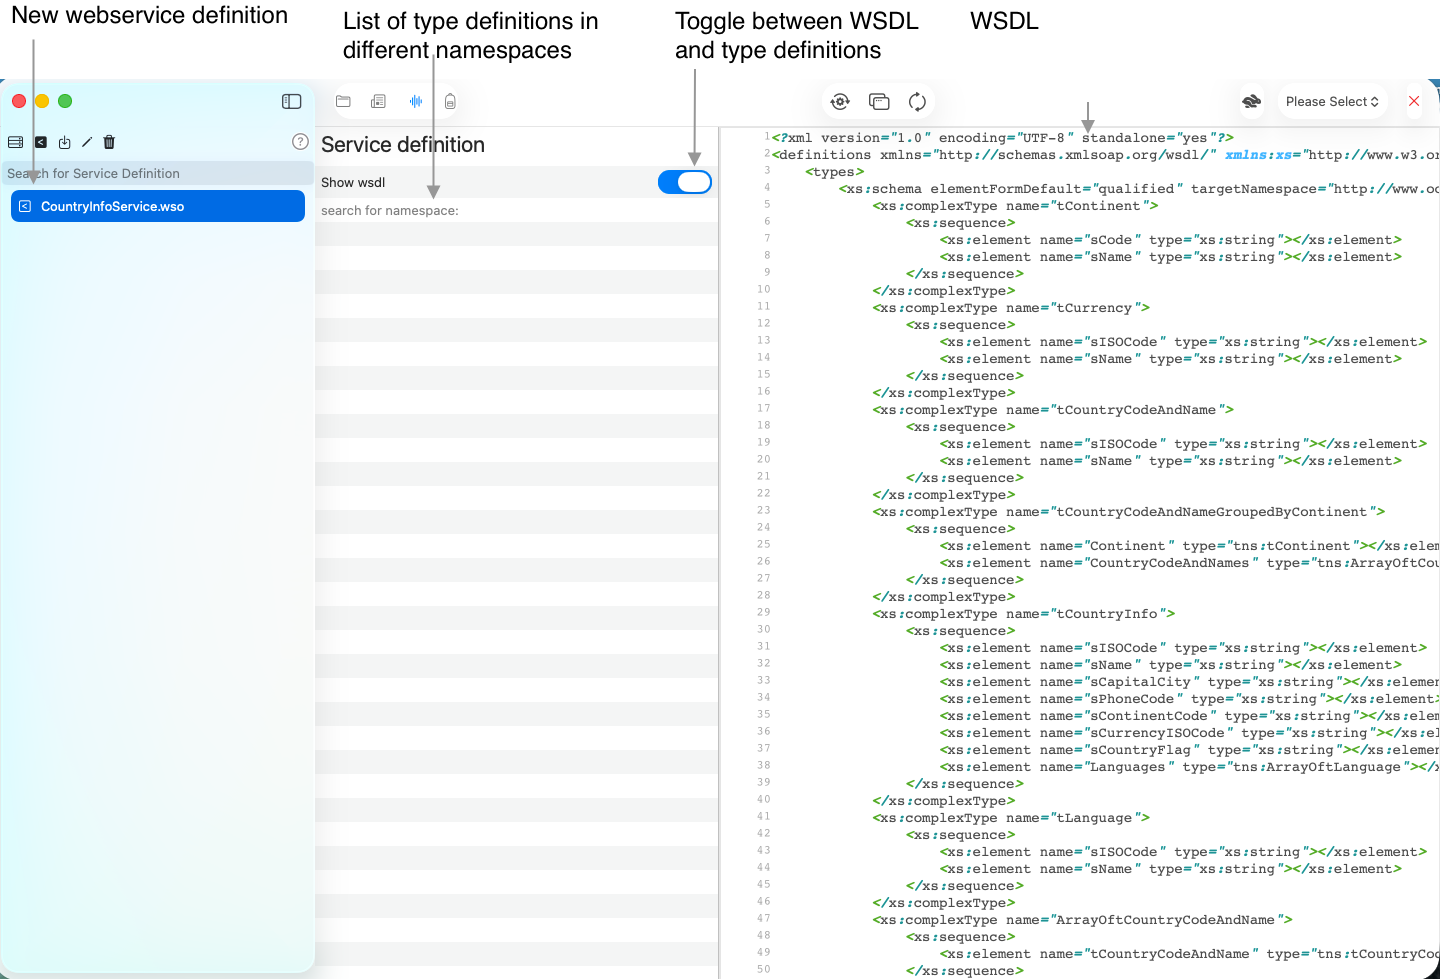Click the circular refresh icon
This screenshot has height=979, width=1440.
(x=917, y=101)
